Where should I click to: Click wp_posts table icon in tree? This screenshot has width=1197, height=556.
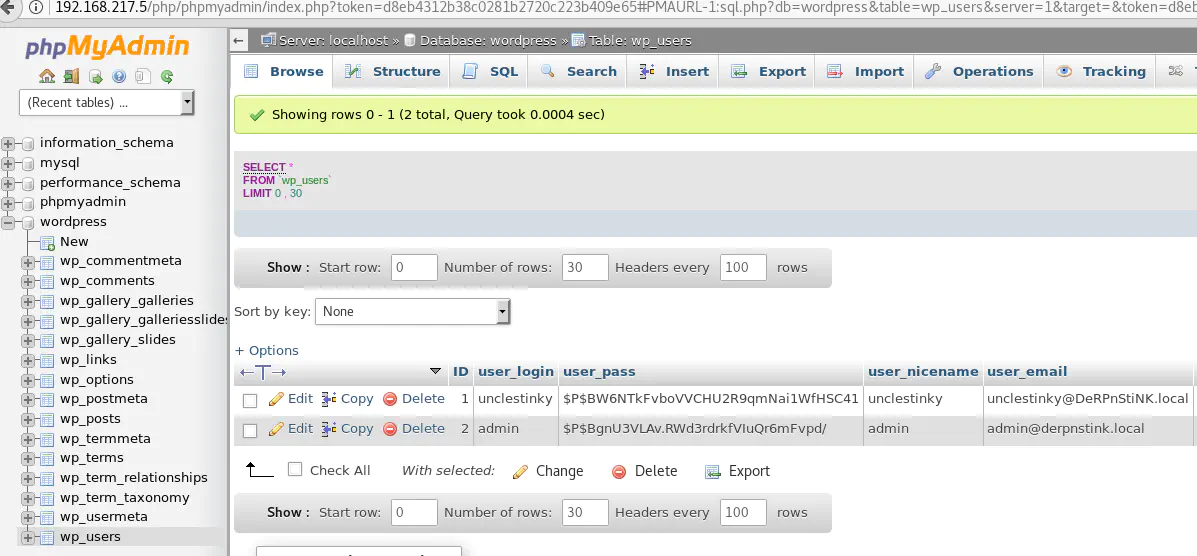(x=47, y=419)
